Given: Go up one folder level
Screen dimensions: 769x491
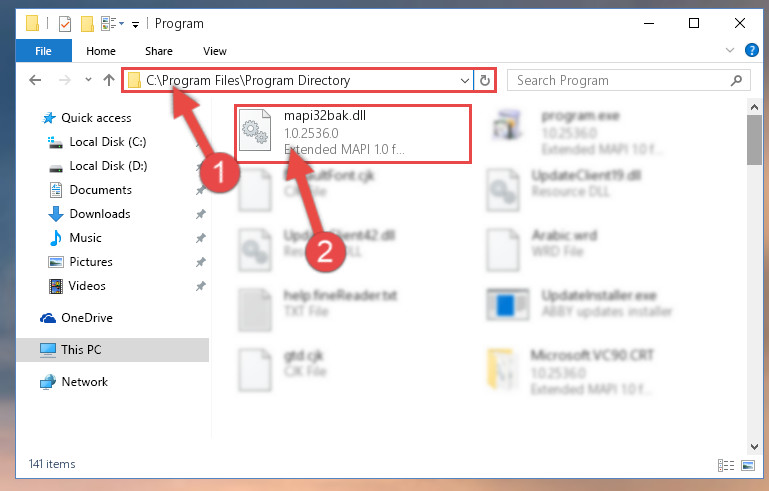Looking at the screenshot, I should click(x=108, y=80).
